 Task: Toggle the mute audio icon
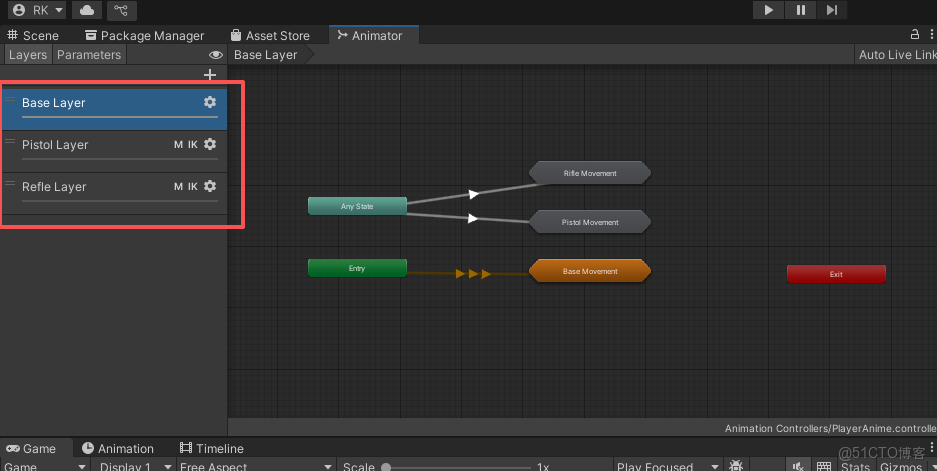coord(798,466)
